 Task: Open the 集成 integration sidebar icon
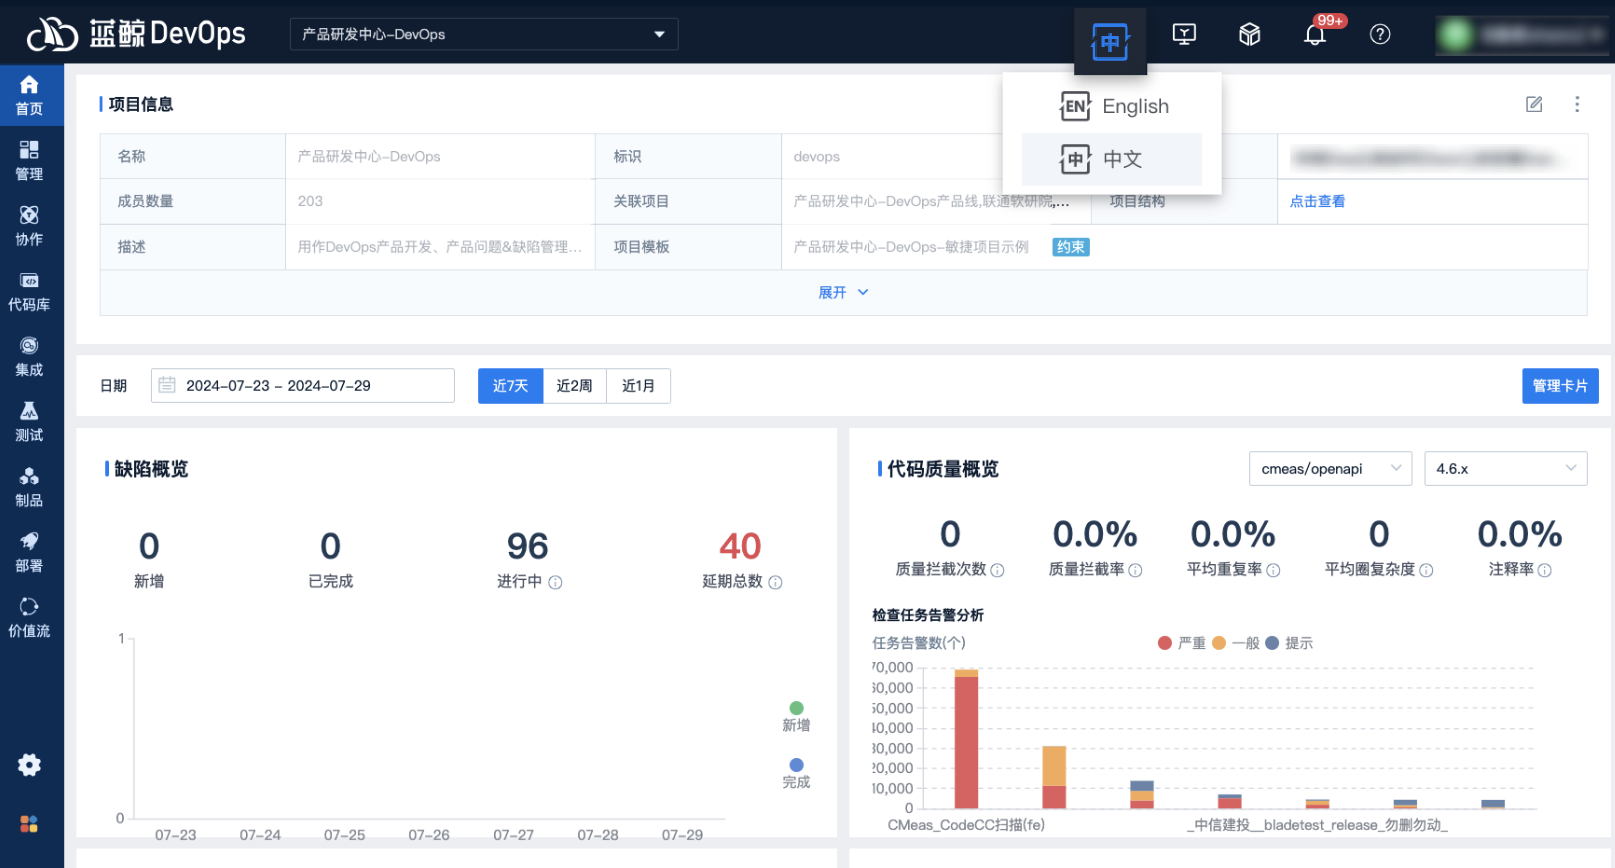pos(29,356)
